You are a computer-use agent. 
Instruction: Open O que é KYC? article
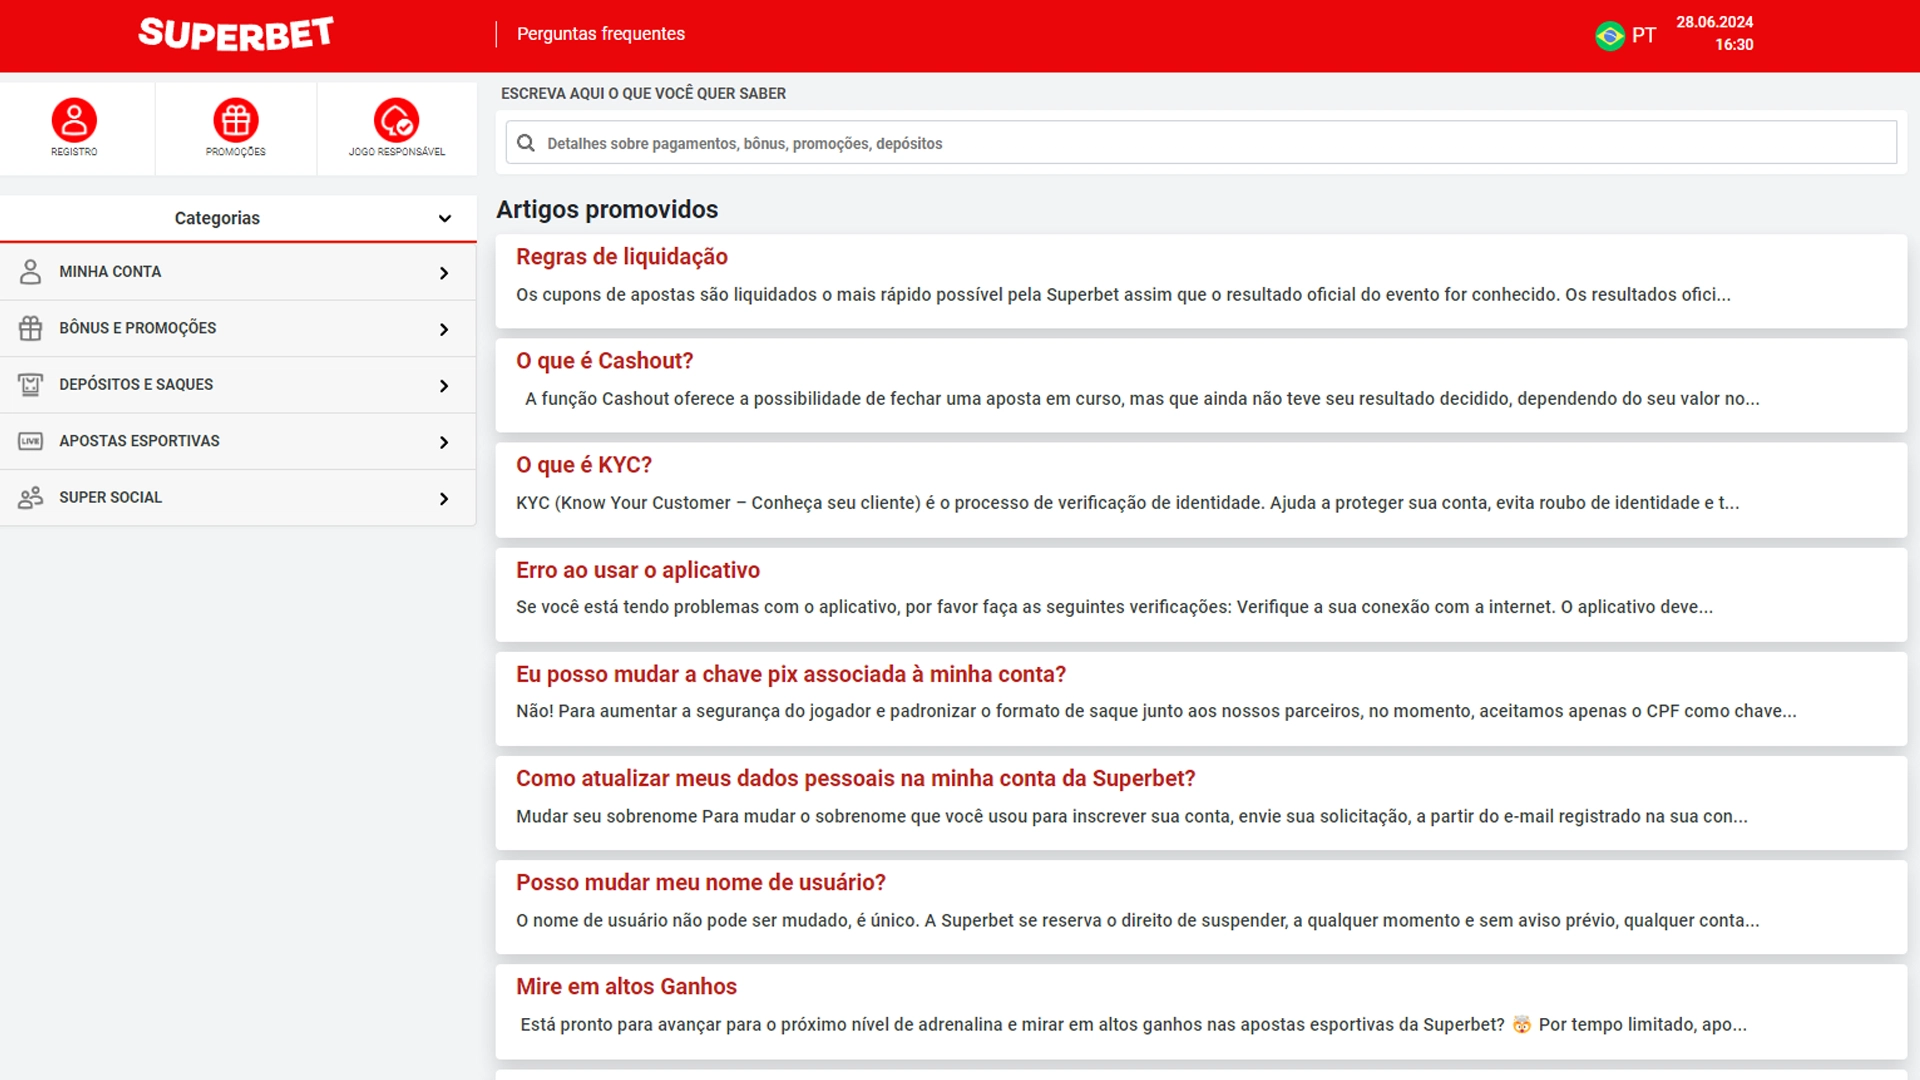click(x=584, y=465)
